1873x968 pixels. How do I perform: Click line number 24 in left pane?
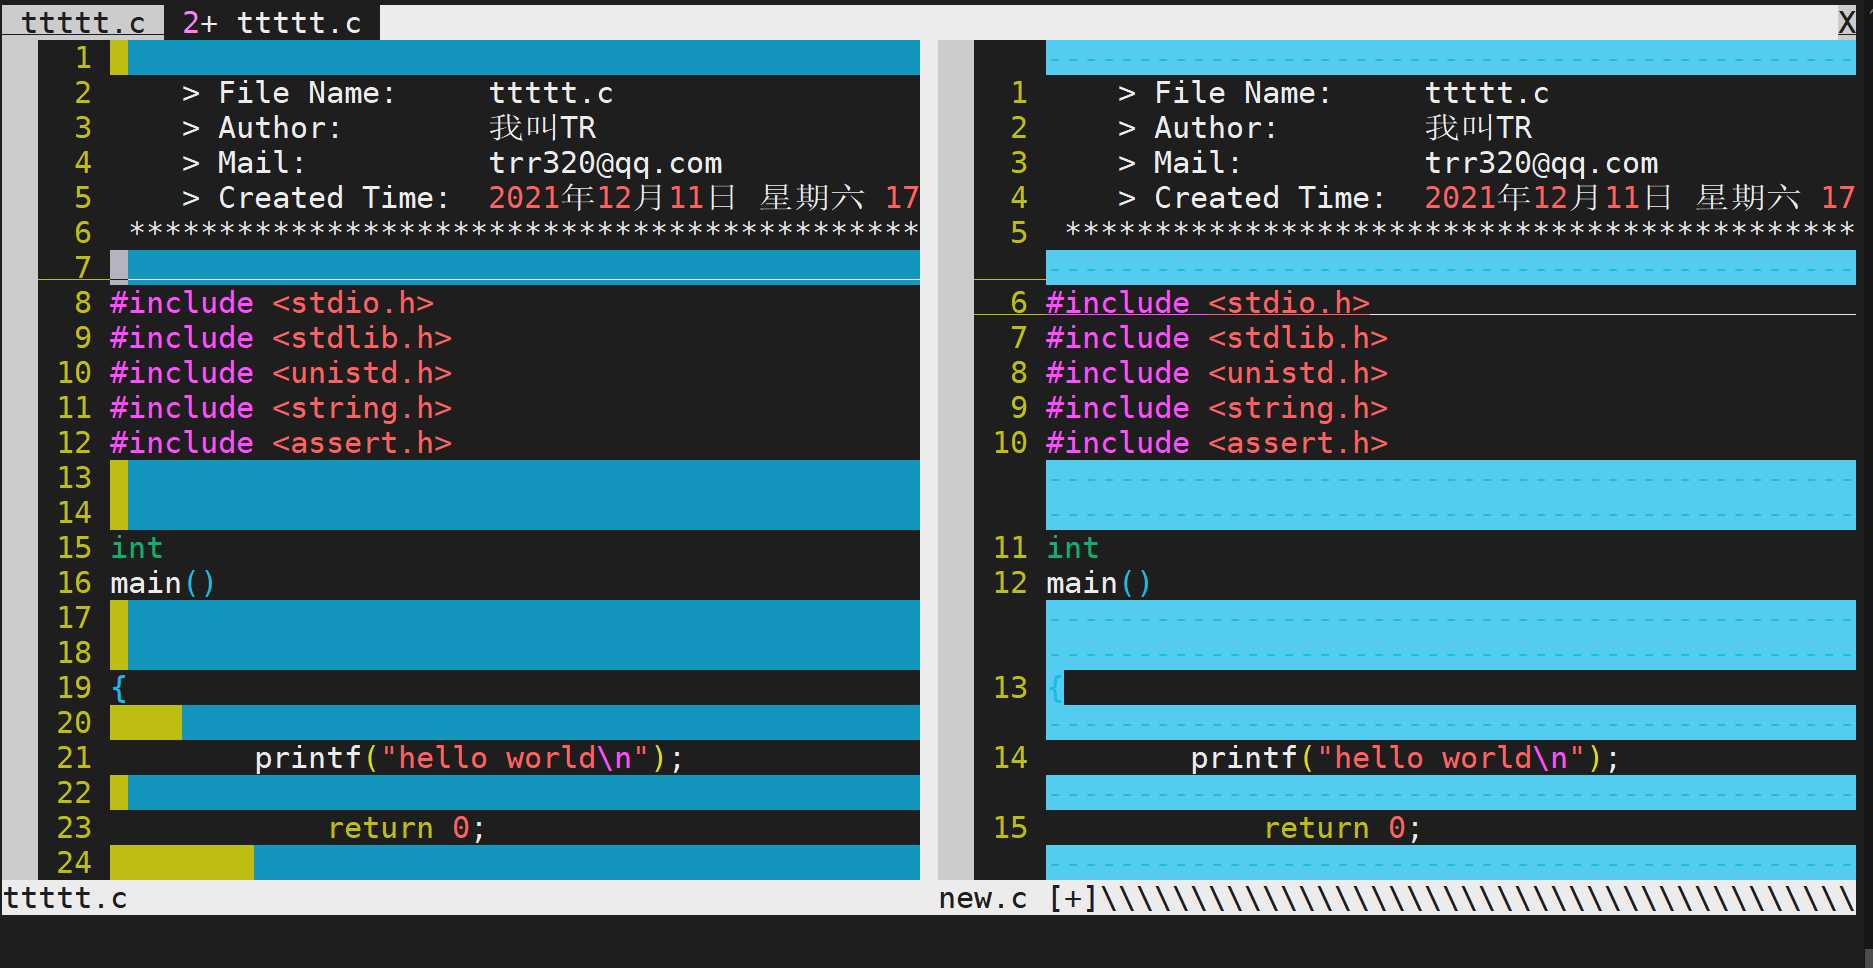[74, 863]
